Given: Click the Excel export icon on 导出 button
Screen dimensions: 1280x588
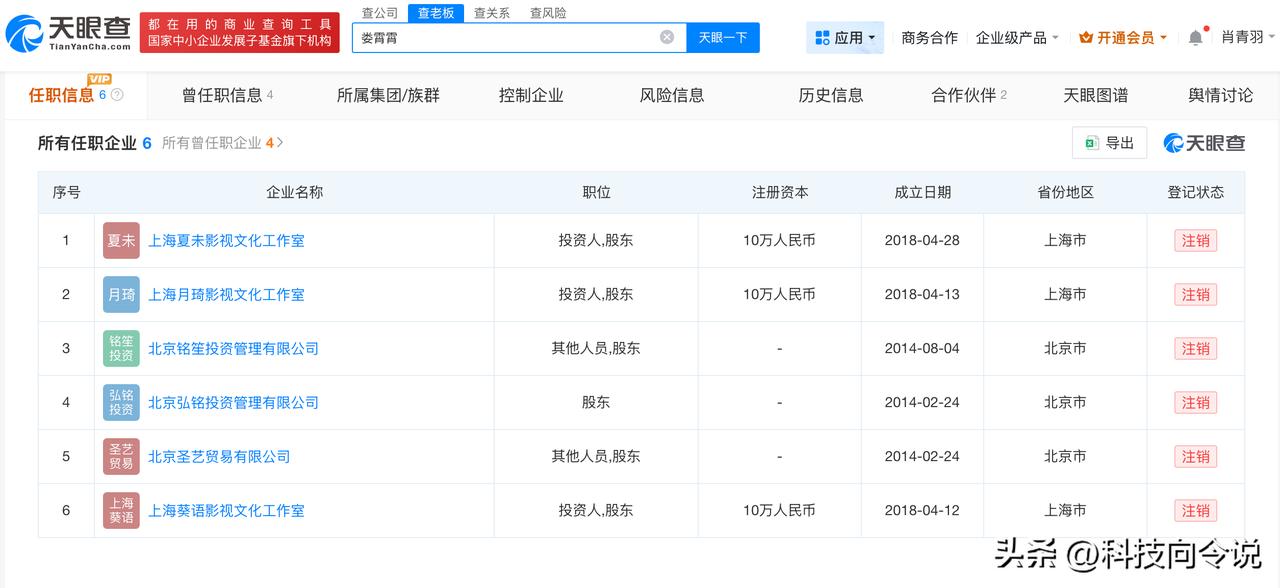Looking at the screenshot, I should coord(1092,142).
